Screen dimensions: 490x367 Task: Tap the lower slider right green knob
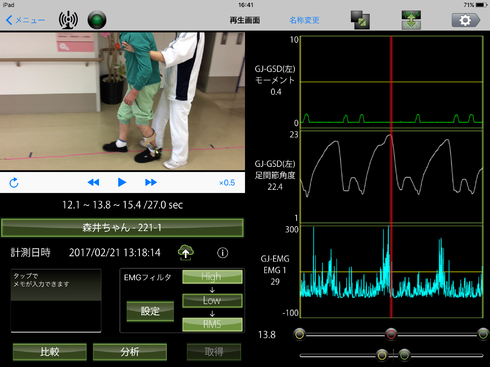pos(404,355)
